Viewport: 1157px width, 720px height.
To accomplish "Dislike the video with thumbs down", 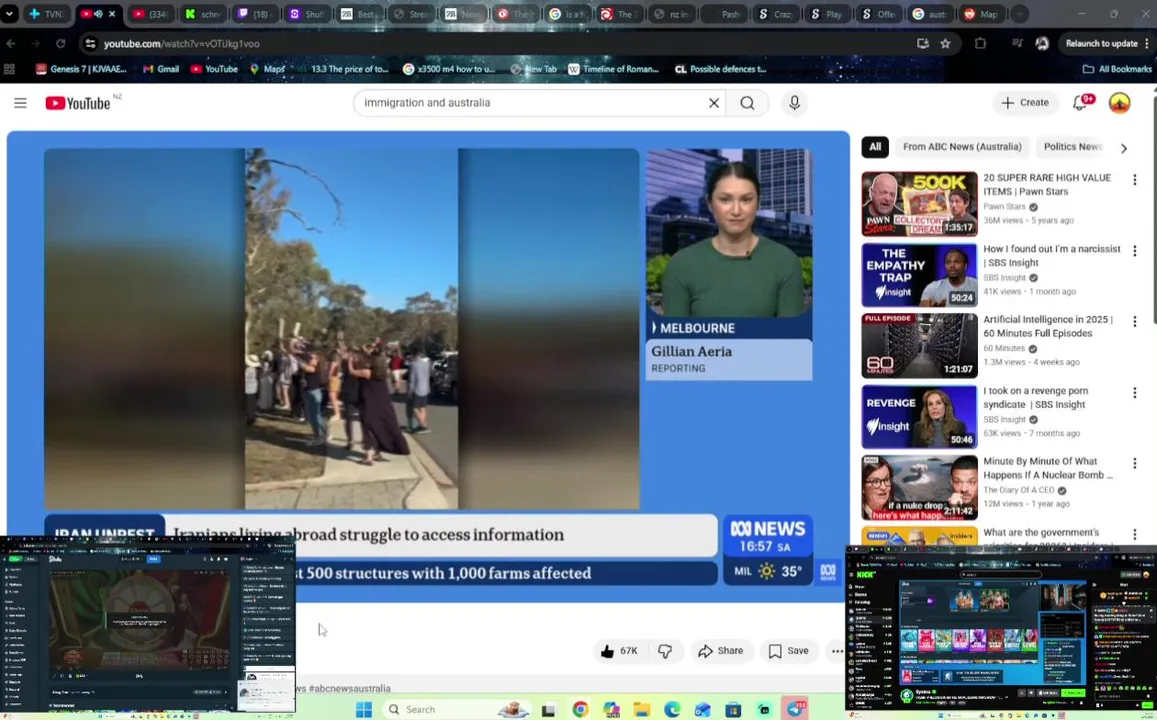I will click(665, 651).
